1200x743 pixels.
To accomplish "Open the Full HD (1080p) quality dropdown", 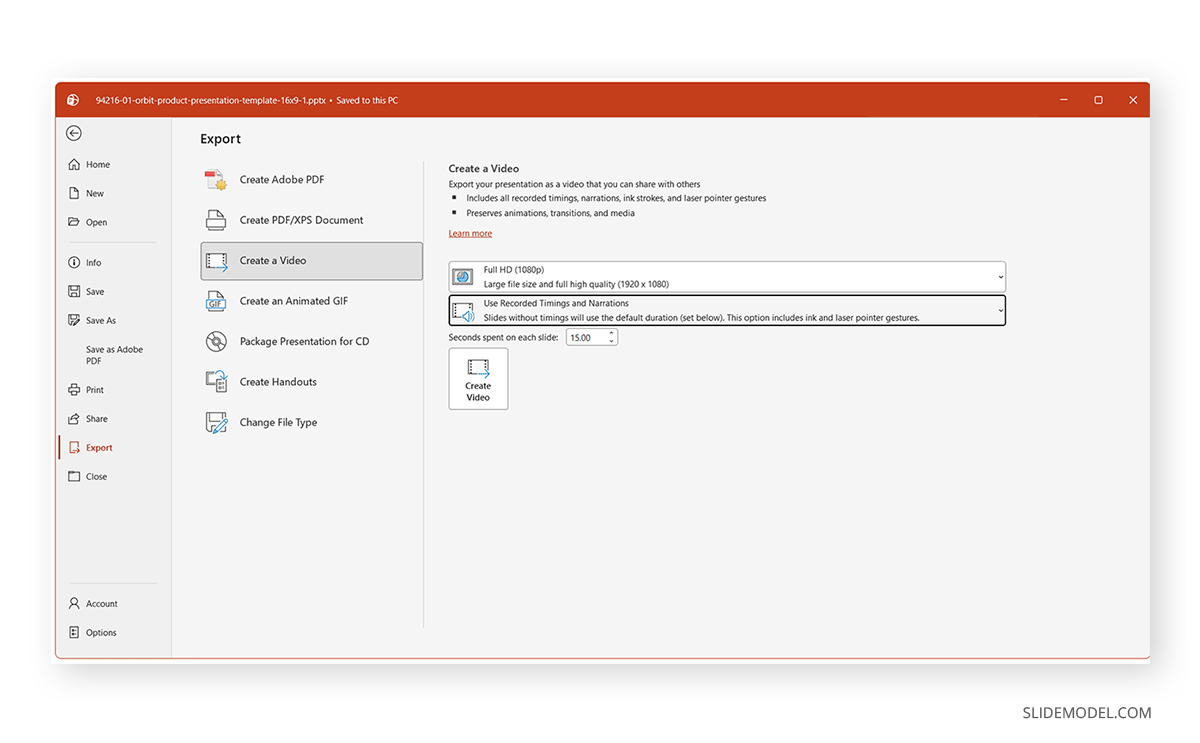I will (x=727, y=277).
